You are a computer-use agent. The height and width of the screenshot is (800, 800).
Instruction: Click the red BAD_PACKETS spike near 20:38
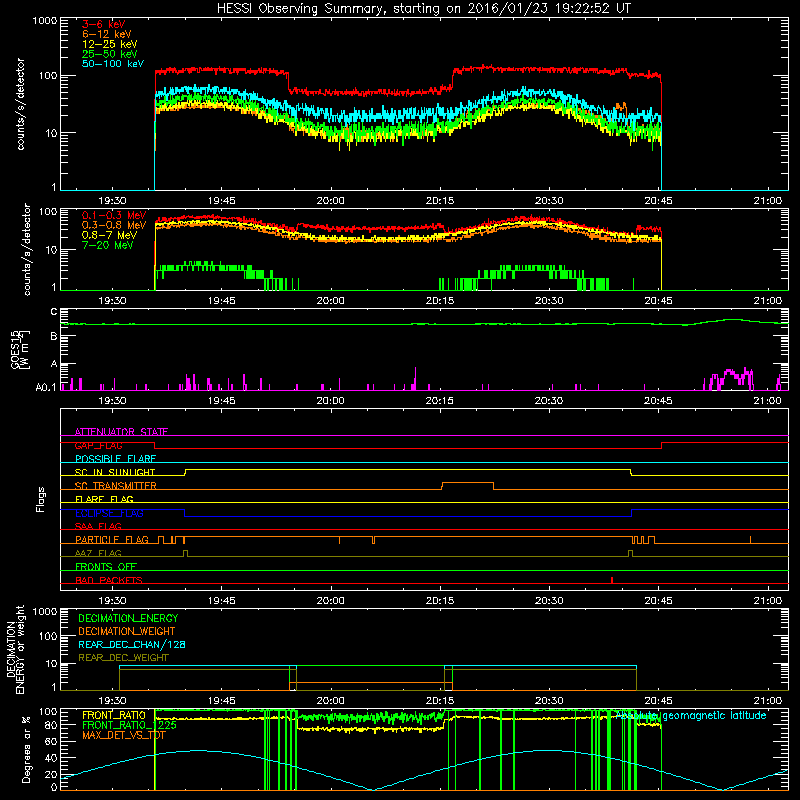pos(612,580)
